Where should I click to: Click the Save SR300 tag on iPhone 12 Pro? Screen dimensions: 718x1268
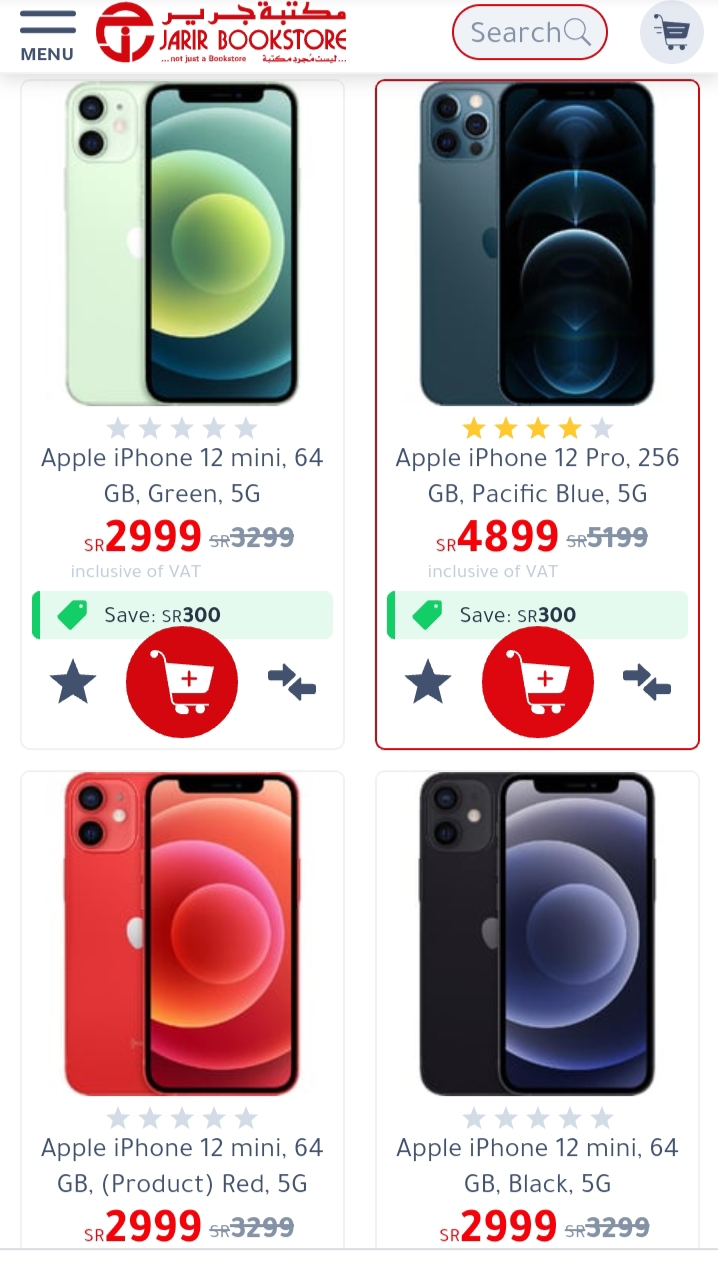pos(538,615)
